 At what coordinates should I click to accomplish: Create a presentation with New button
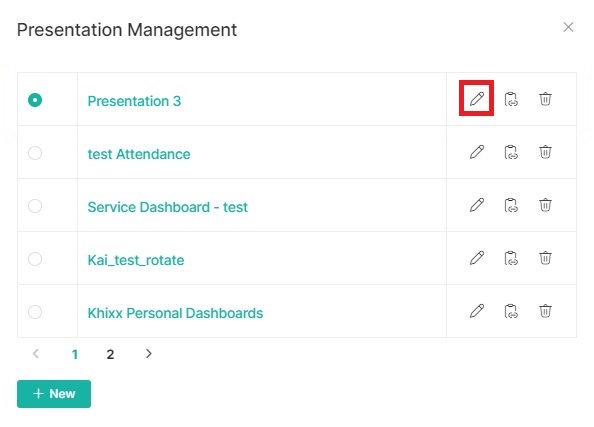click(x=54, y=394)
